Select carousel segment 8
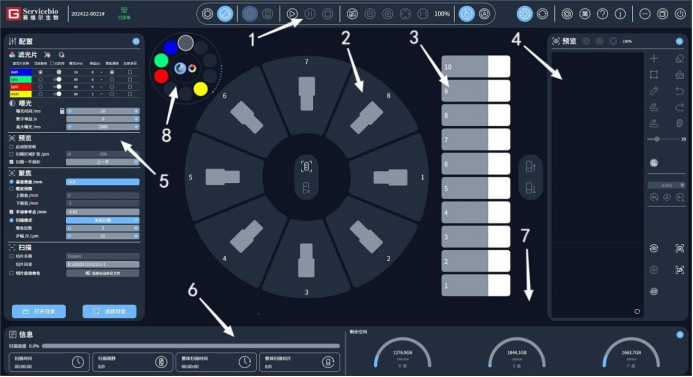 367,117
